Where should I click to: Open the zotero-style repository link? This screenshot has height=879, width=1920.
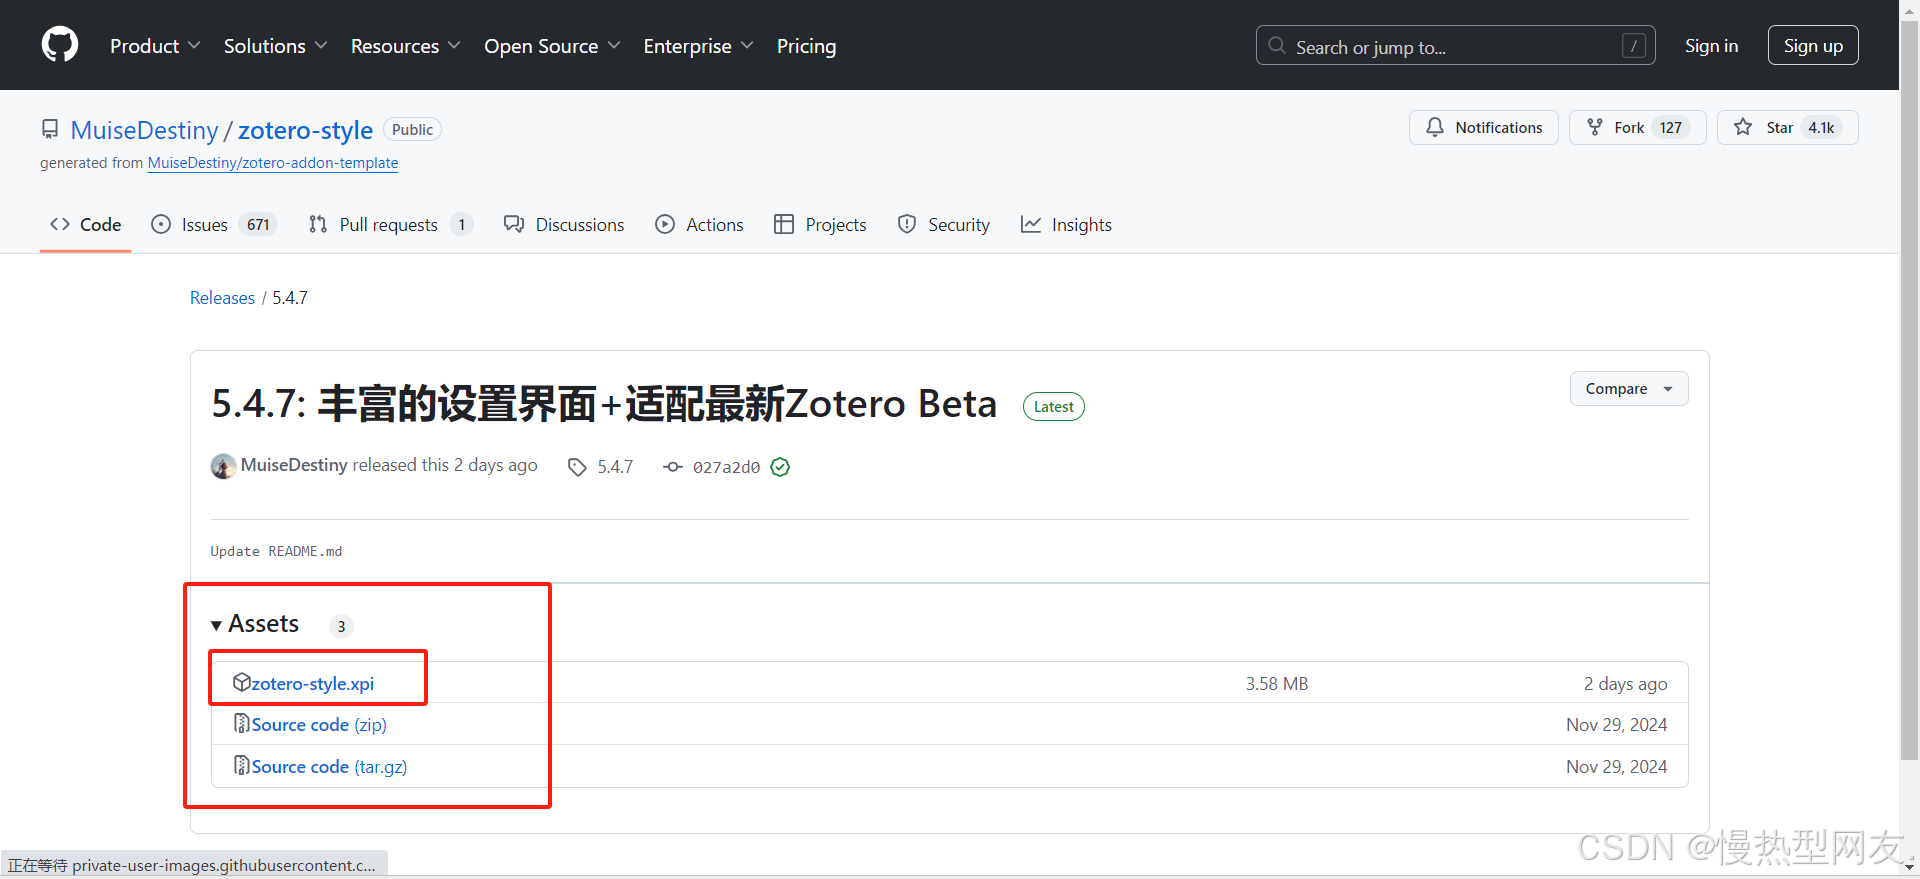coord(305,130)
